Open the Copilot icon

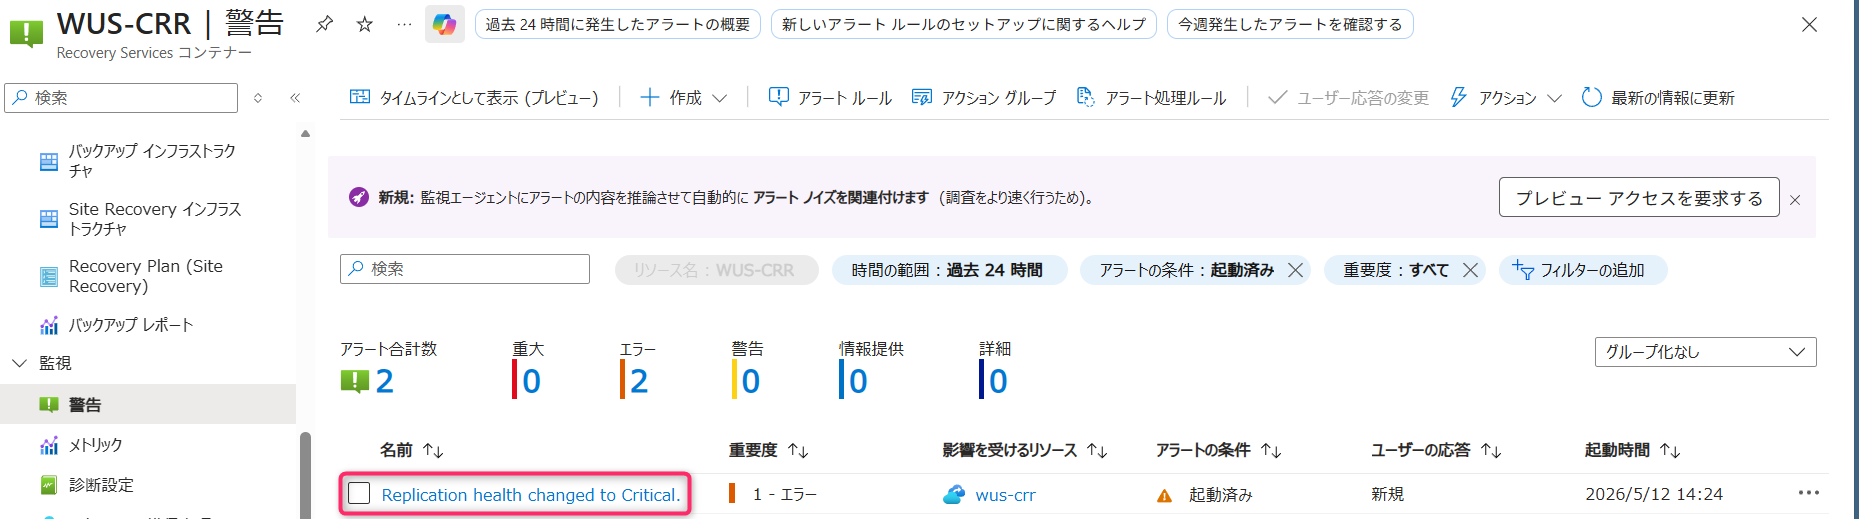(445, 24)
